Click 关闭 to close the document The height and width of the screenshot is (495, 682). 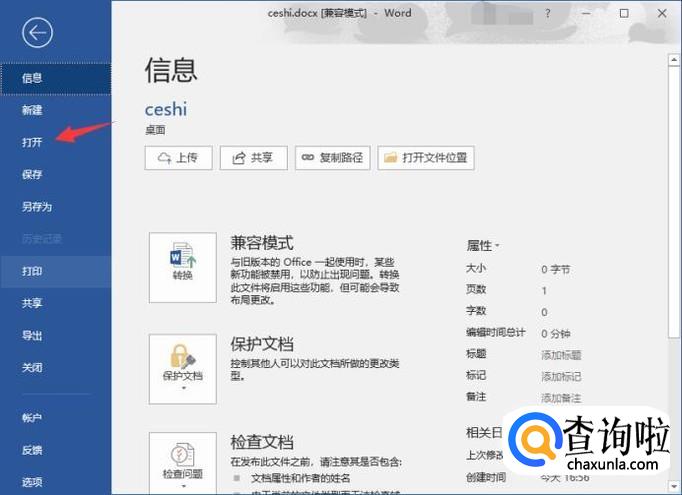[x=32, y=368]
